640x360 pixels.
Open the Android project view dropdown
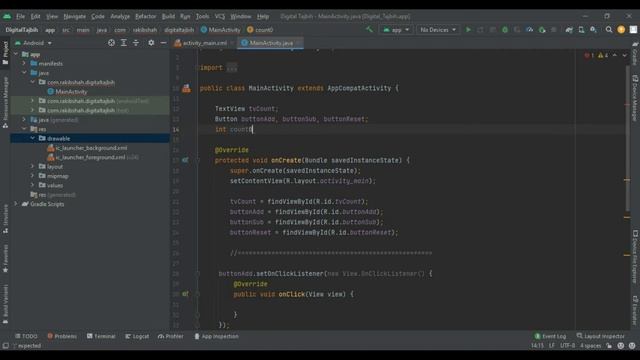click(33, 43)
